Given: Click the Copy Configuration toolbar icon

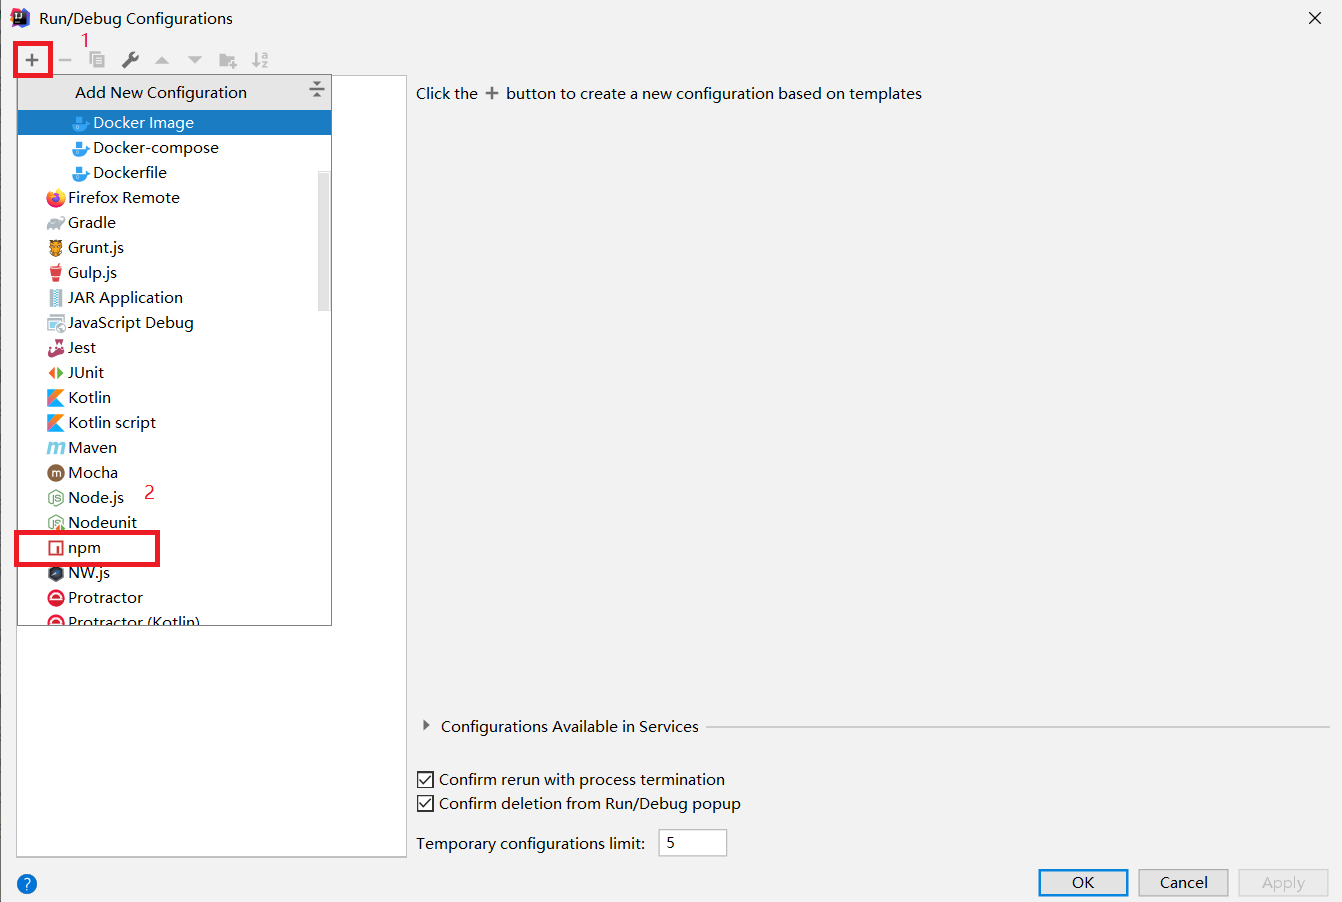Looking at the screenshot, I should (97, 60).
